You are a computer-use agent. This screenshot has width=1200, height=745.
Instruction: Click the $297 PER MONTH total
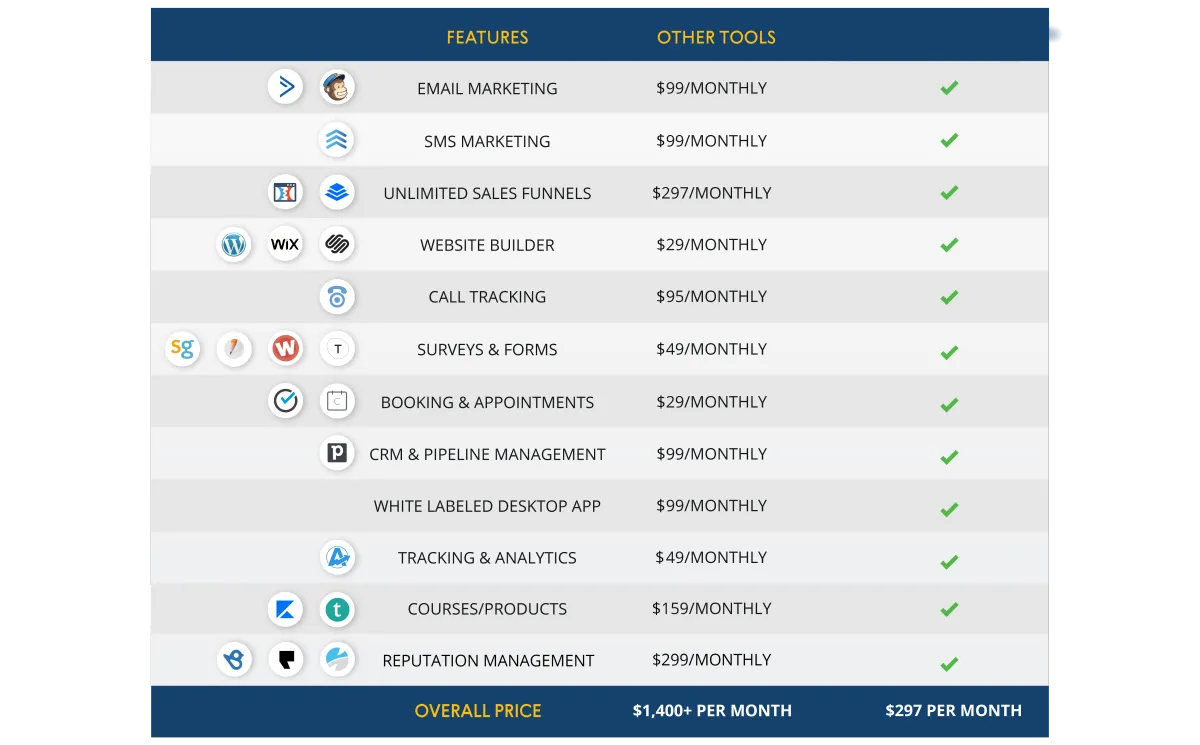tap(953, 711)
